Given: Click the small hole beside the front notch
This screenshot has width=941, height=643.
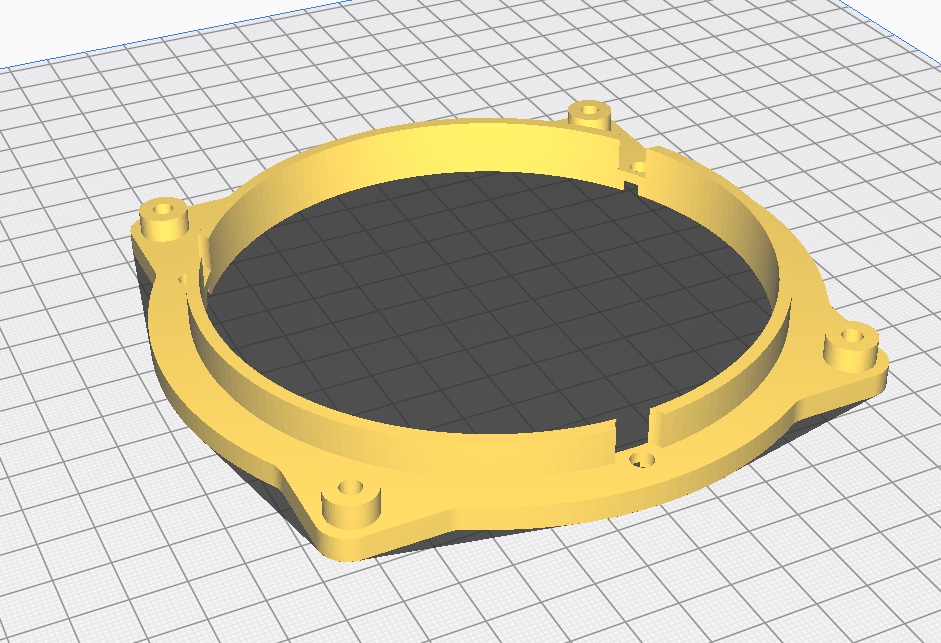Looking at the screenshot, I should pos(642,461).
